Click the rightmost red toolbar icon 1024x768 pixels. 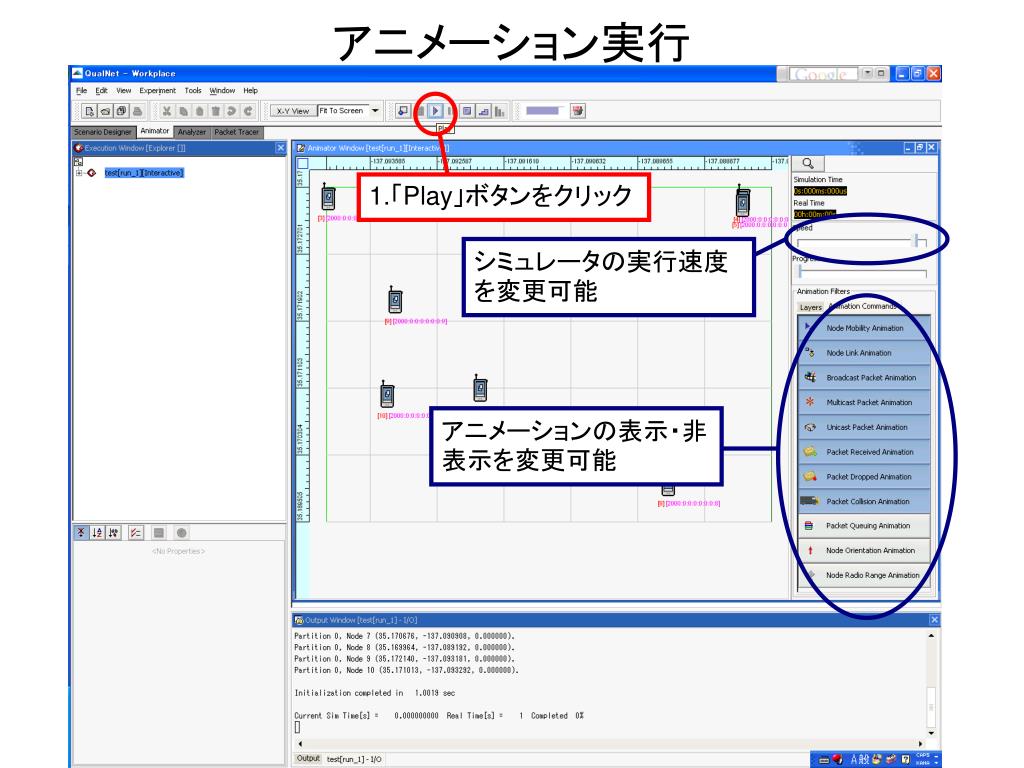(x=577, y=111)
